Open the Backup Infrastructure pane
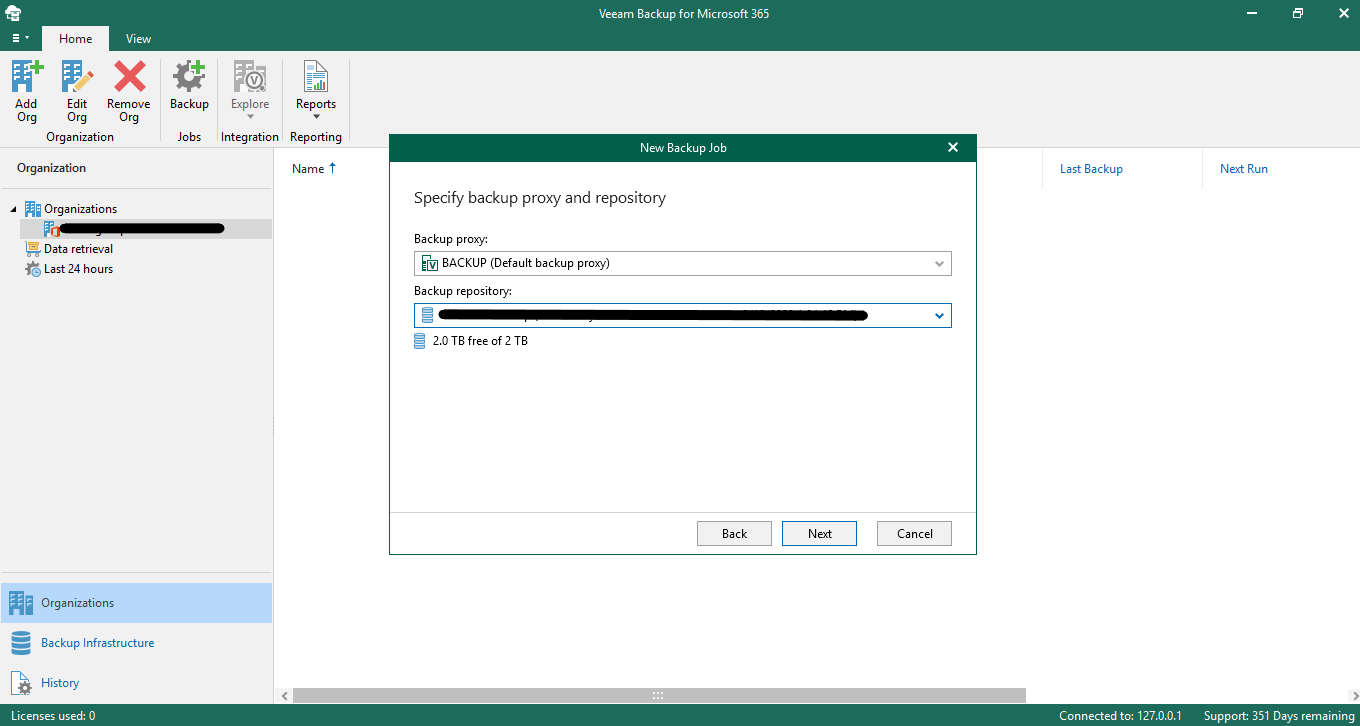This screenshot has height=726, width=1360. pos(97,643)
